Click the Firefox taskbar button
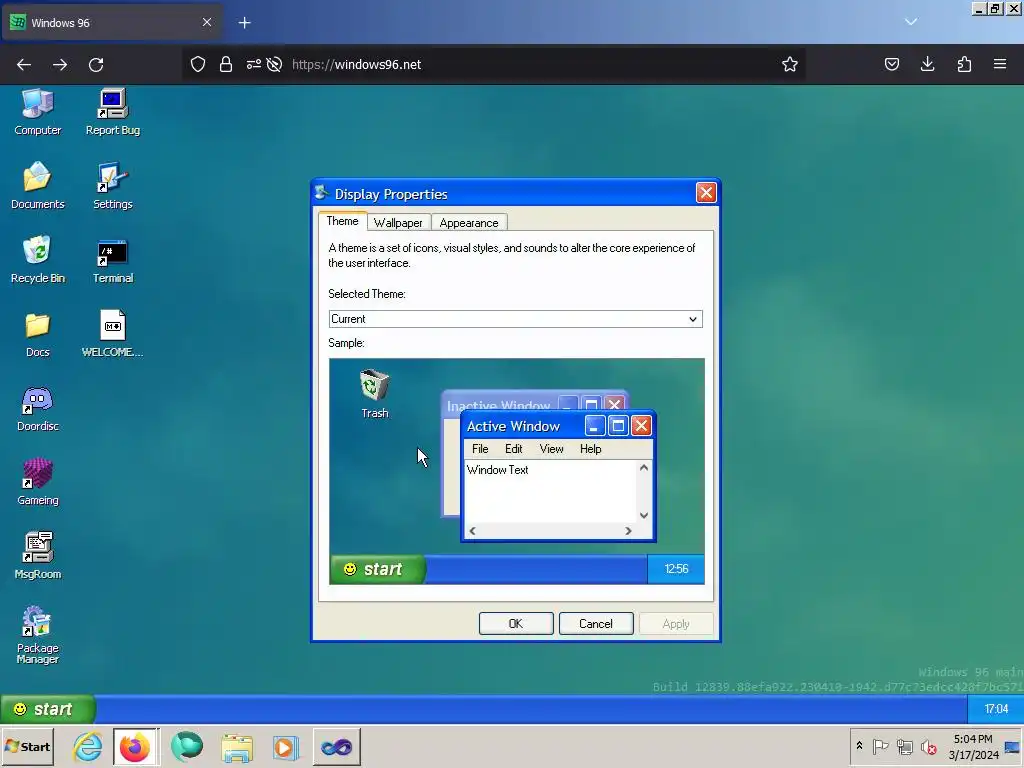 pyautogui.click(x=135, y=746)
